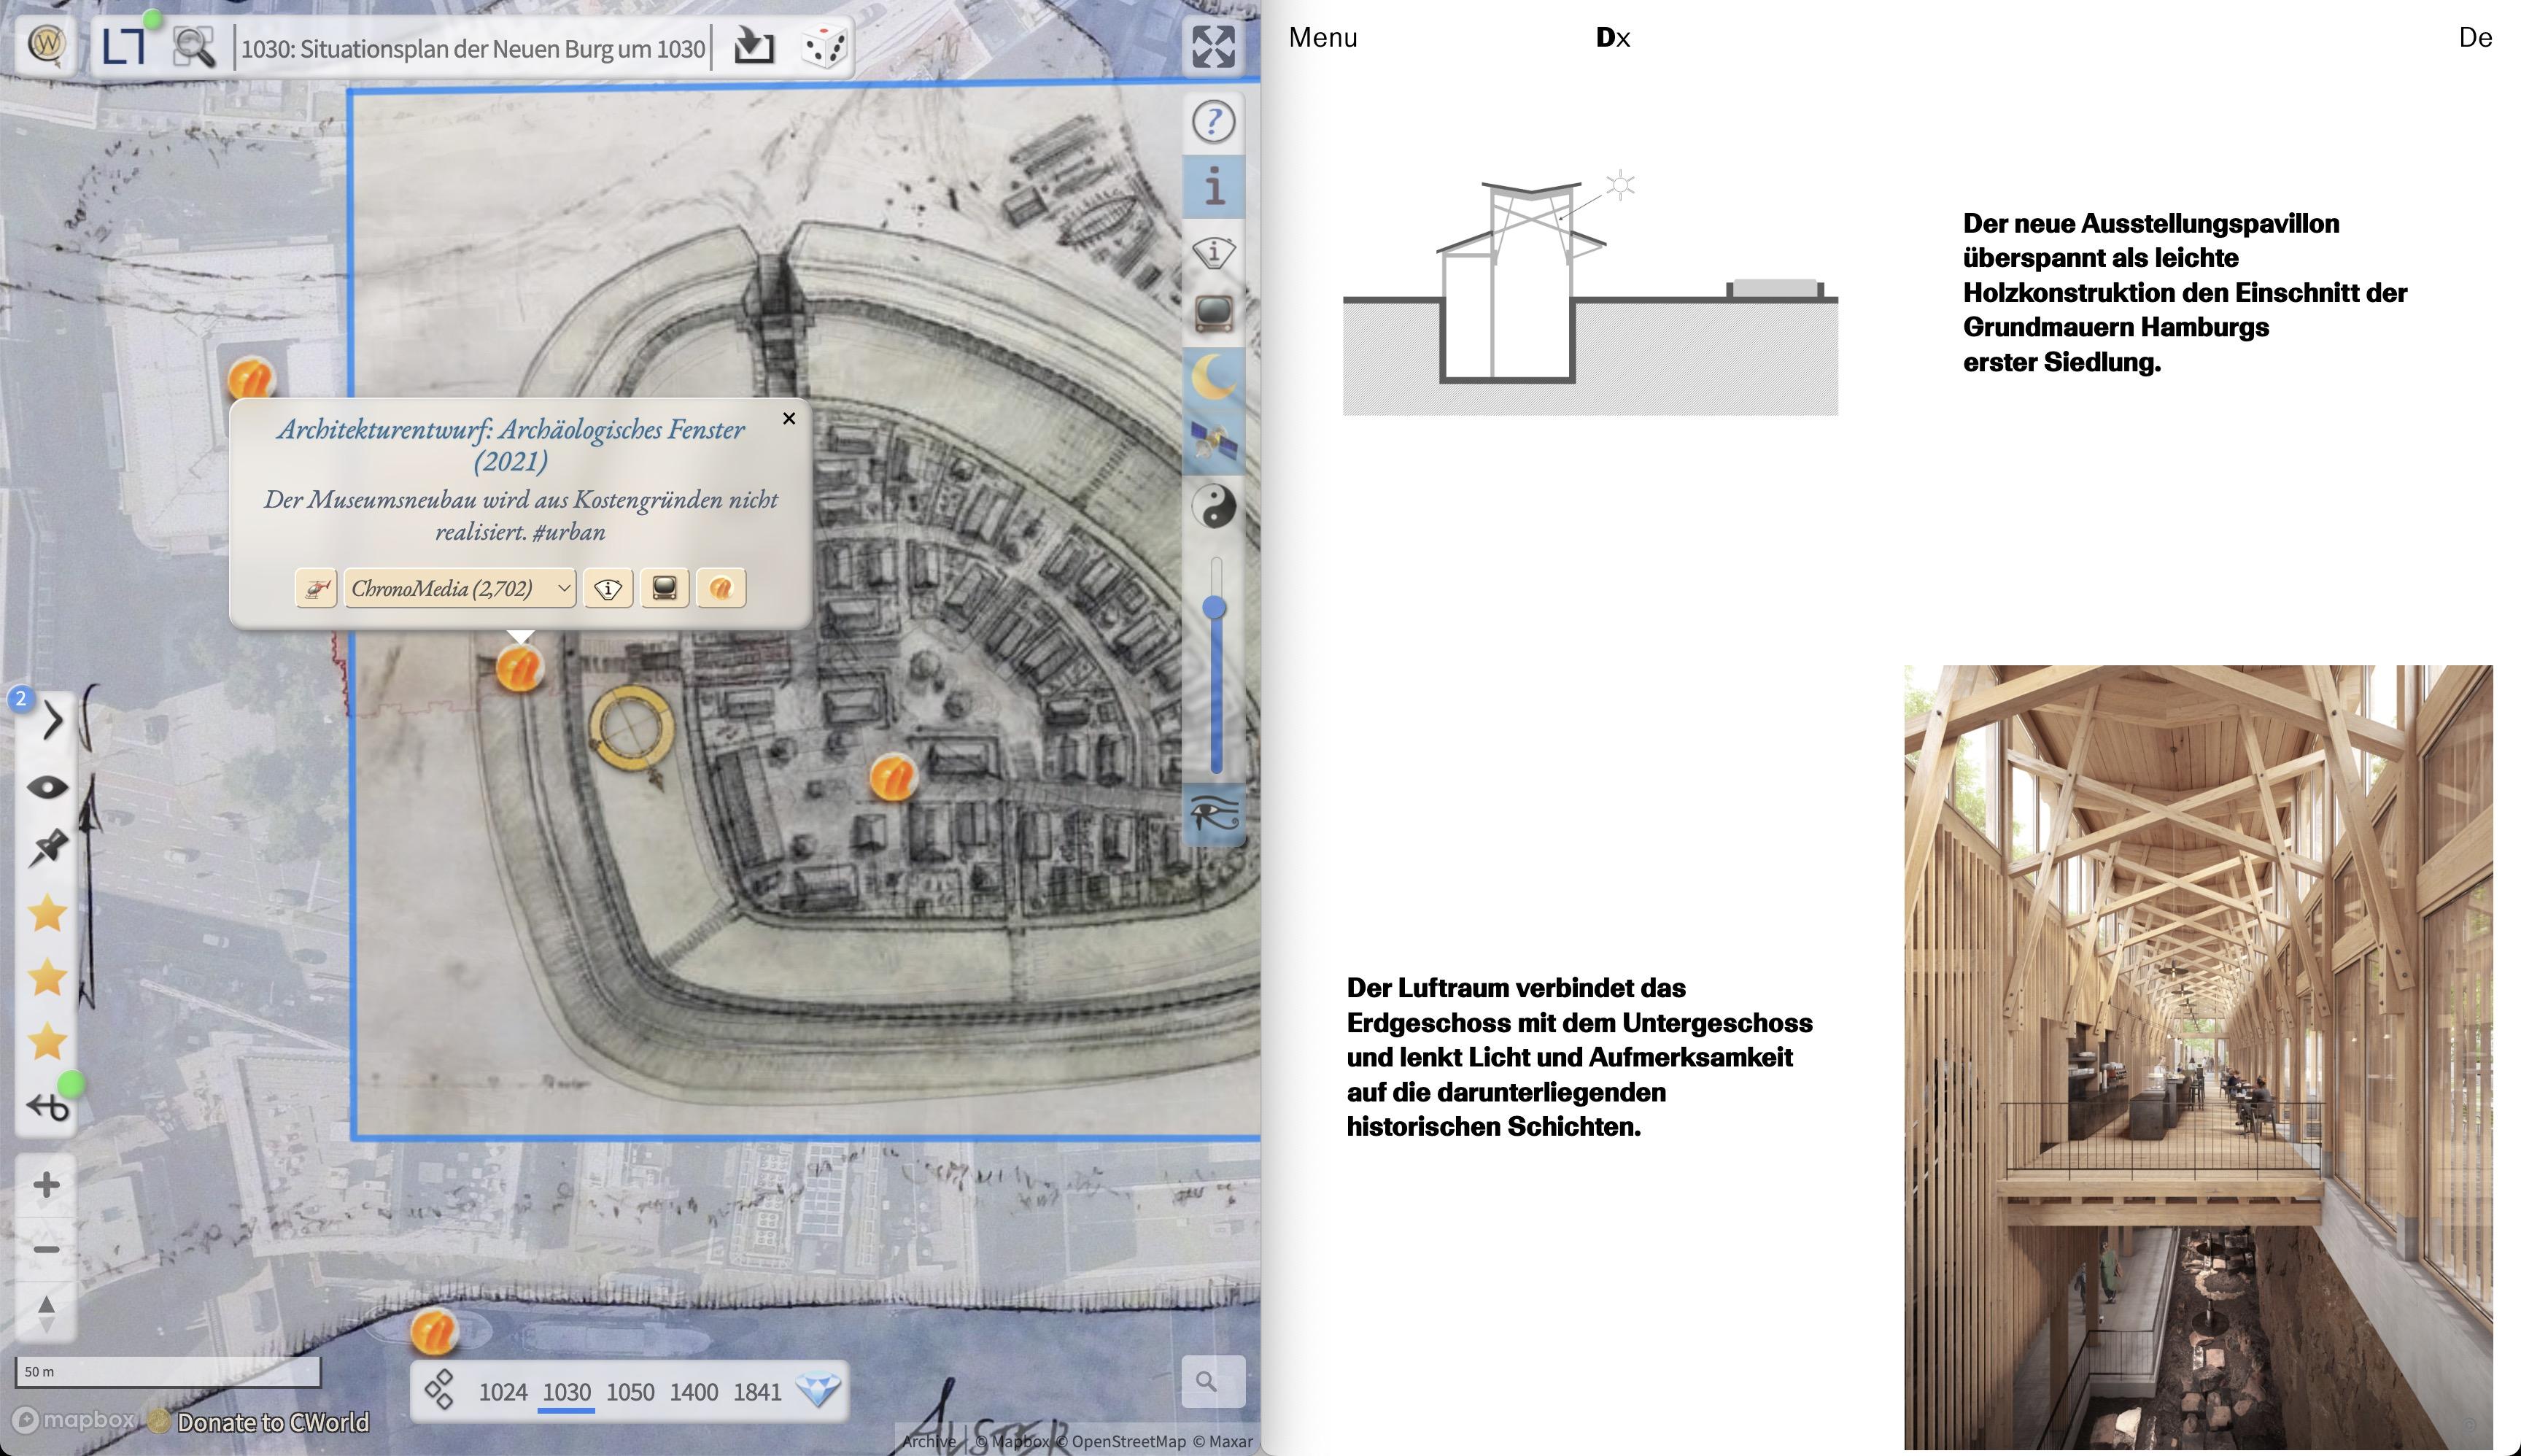
Task: Click the pavilion section drawing image
Action: pos(1590,293)
